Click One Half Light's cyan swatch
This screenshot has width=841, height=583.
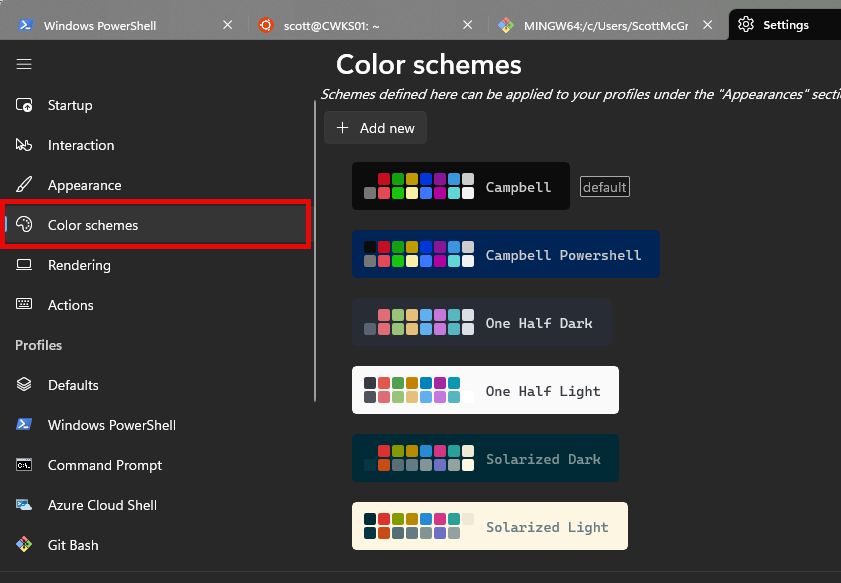[454, 383]
